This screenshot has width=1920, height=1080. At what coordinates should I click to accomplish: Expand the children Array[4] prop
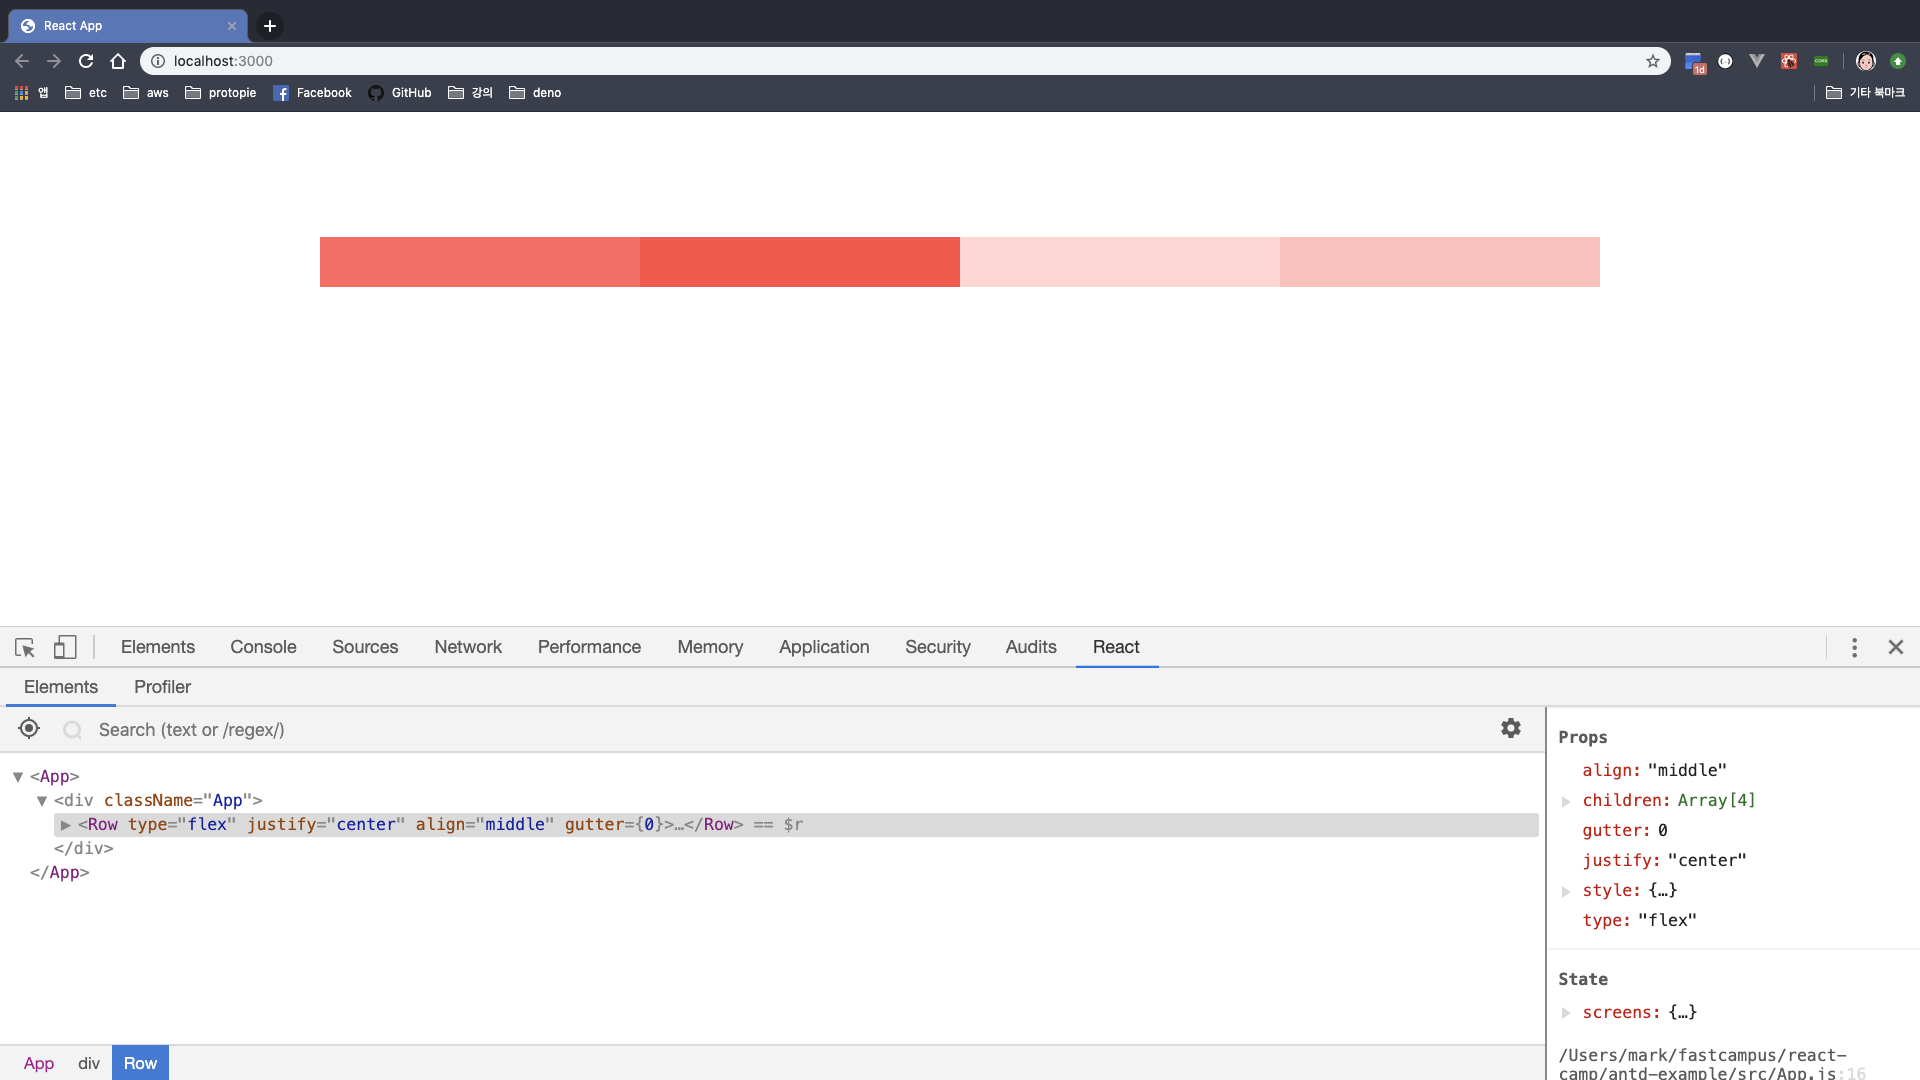click(1566, 801)
